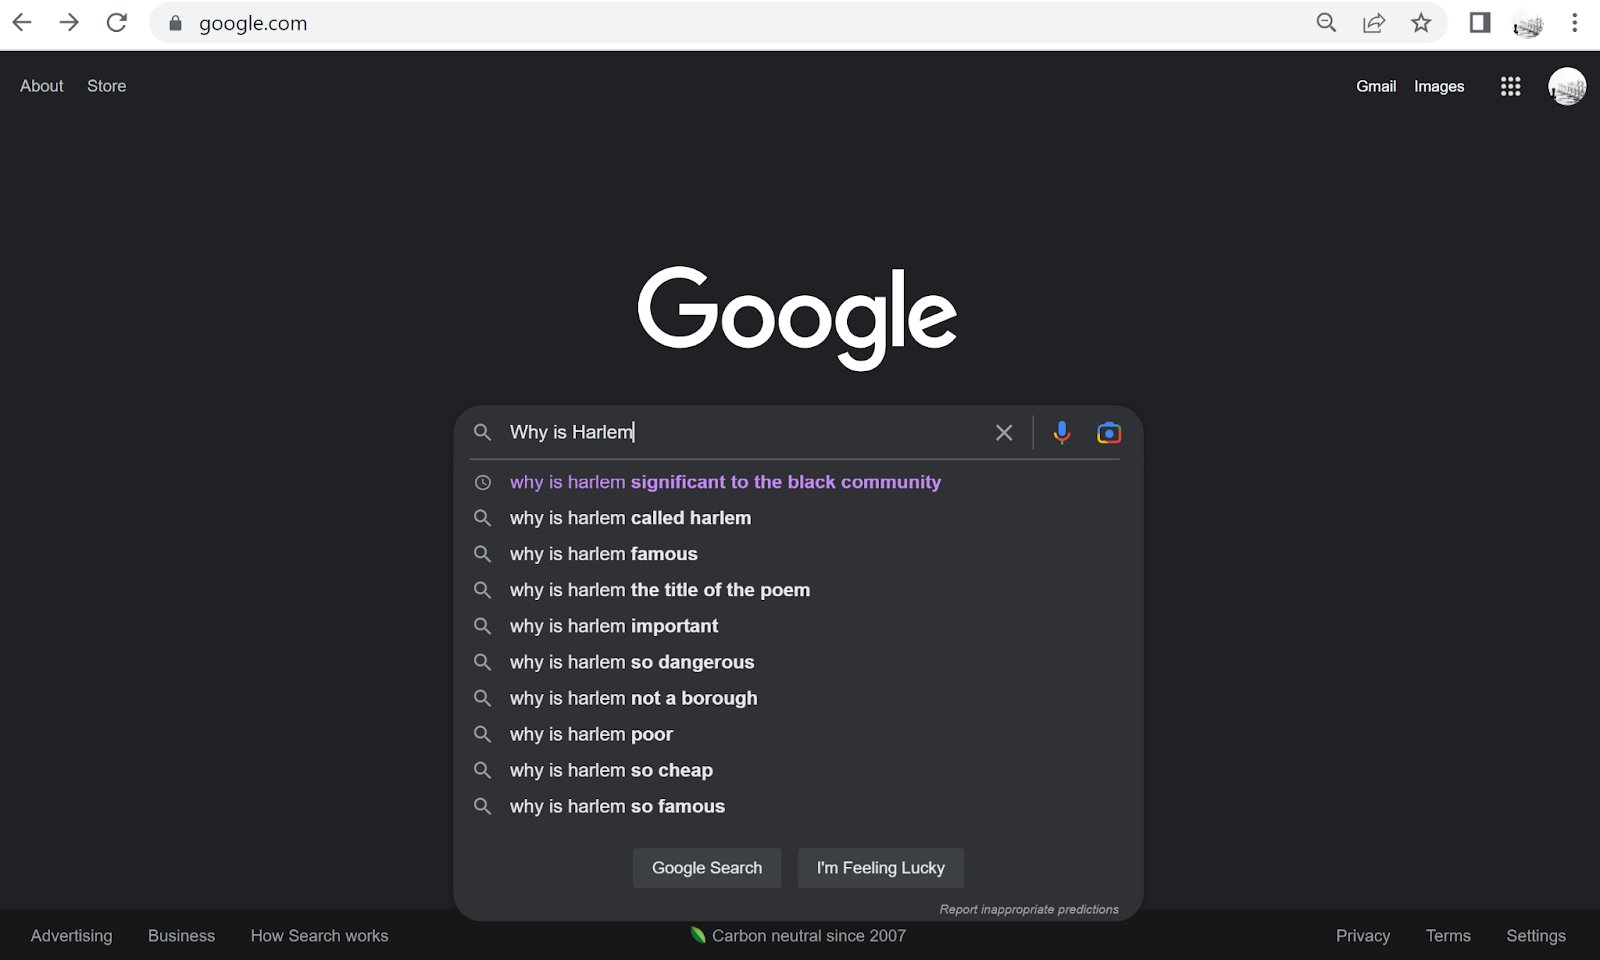Screen dimensions: 1600x960
Task: Report inappropriate predictions
Action: (1029, 909)
